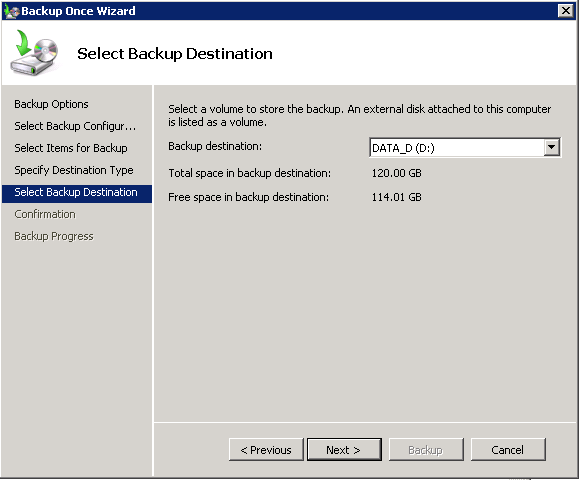Return to Specify Destination Type step
579x480 pixels.
(74, 170)
